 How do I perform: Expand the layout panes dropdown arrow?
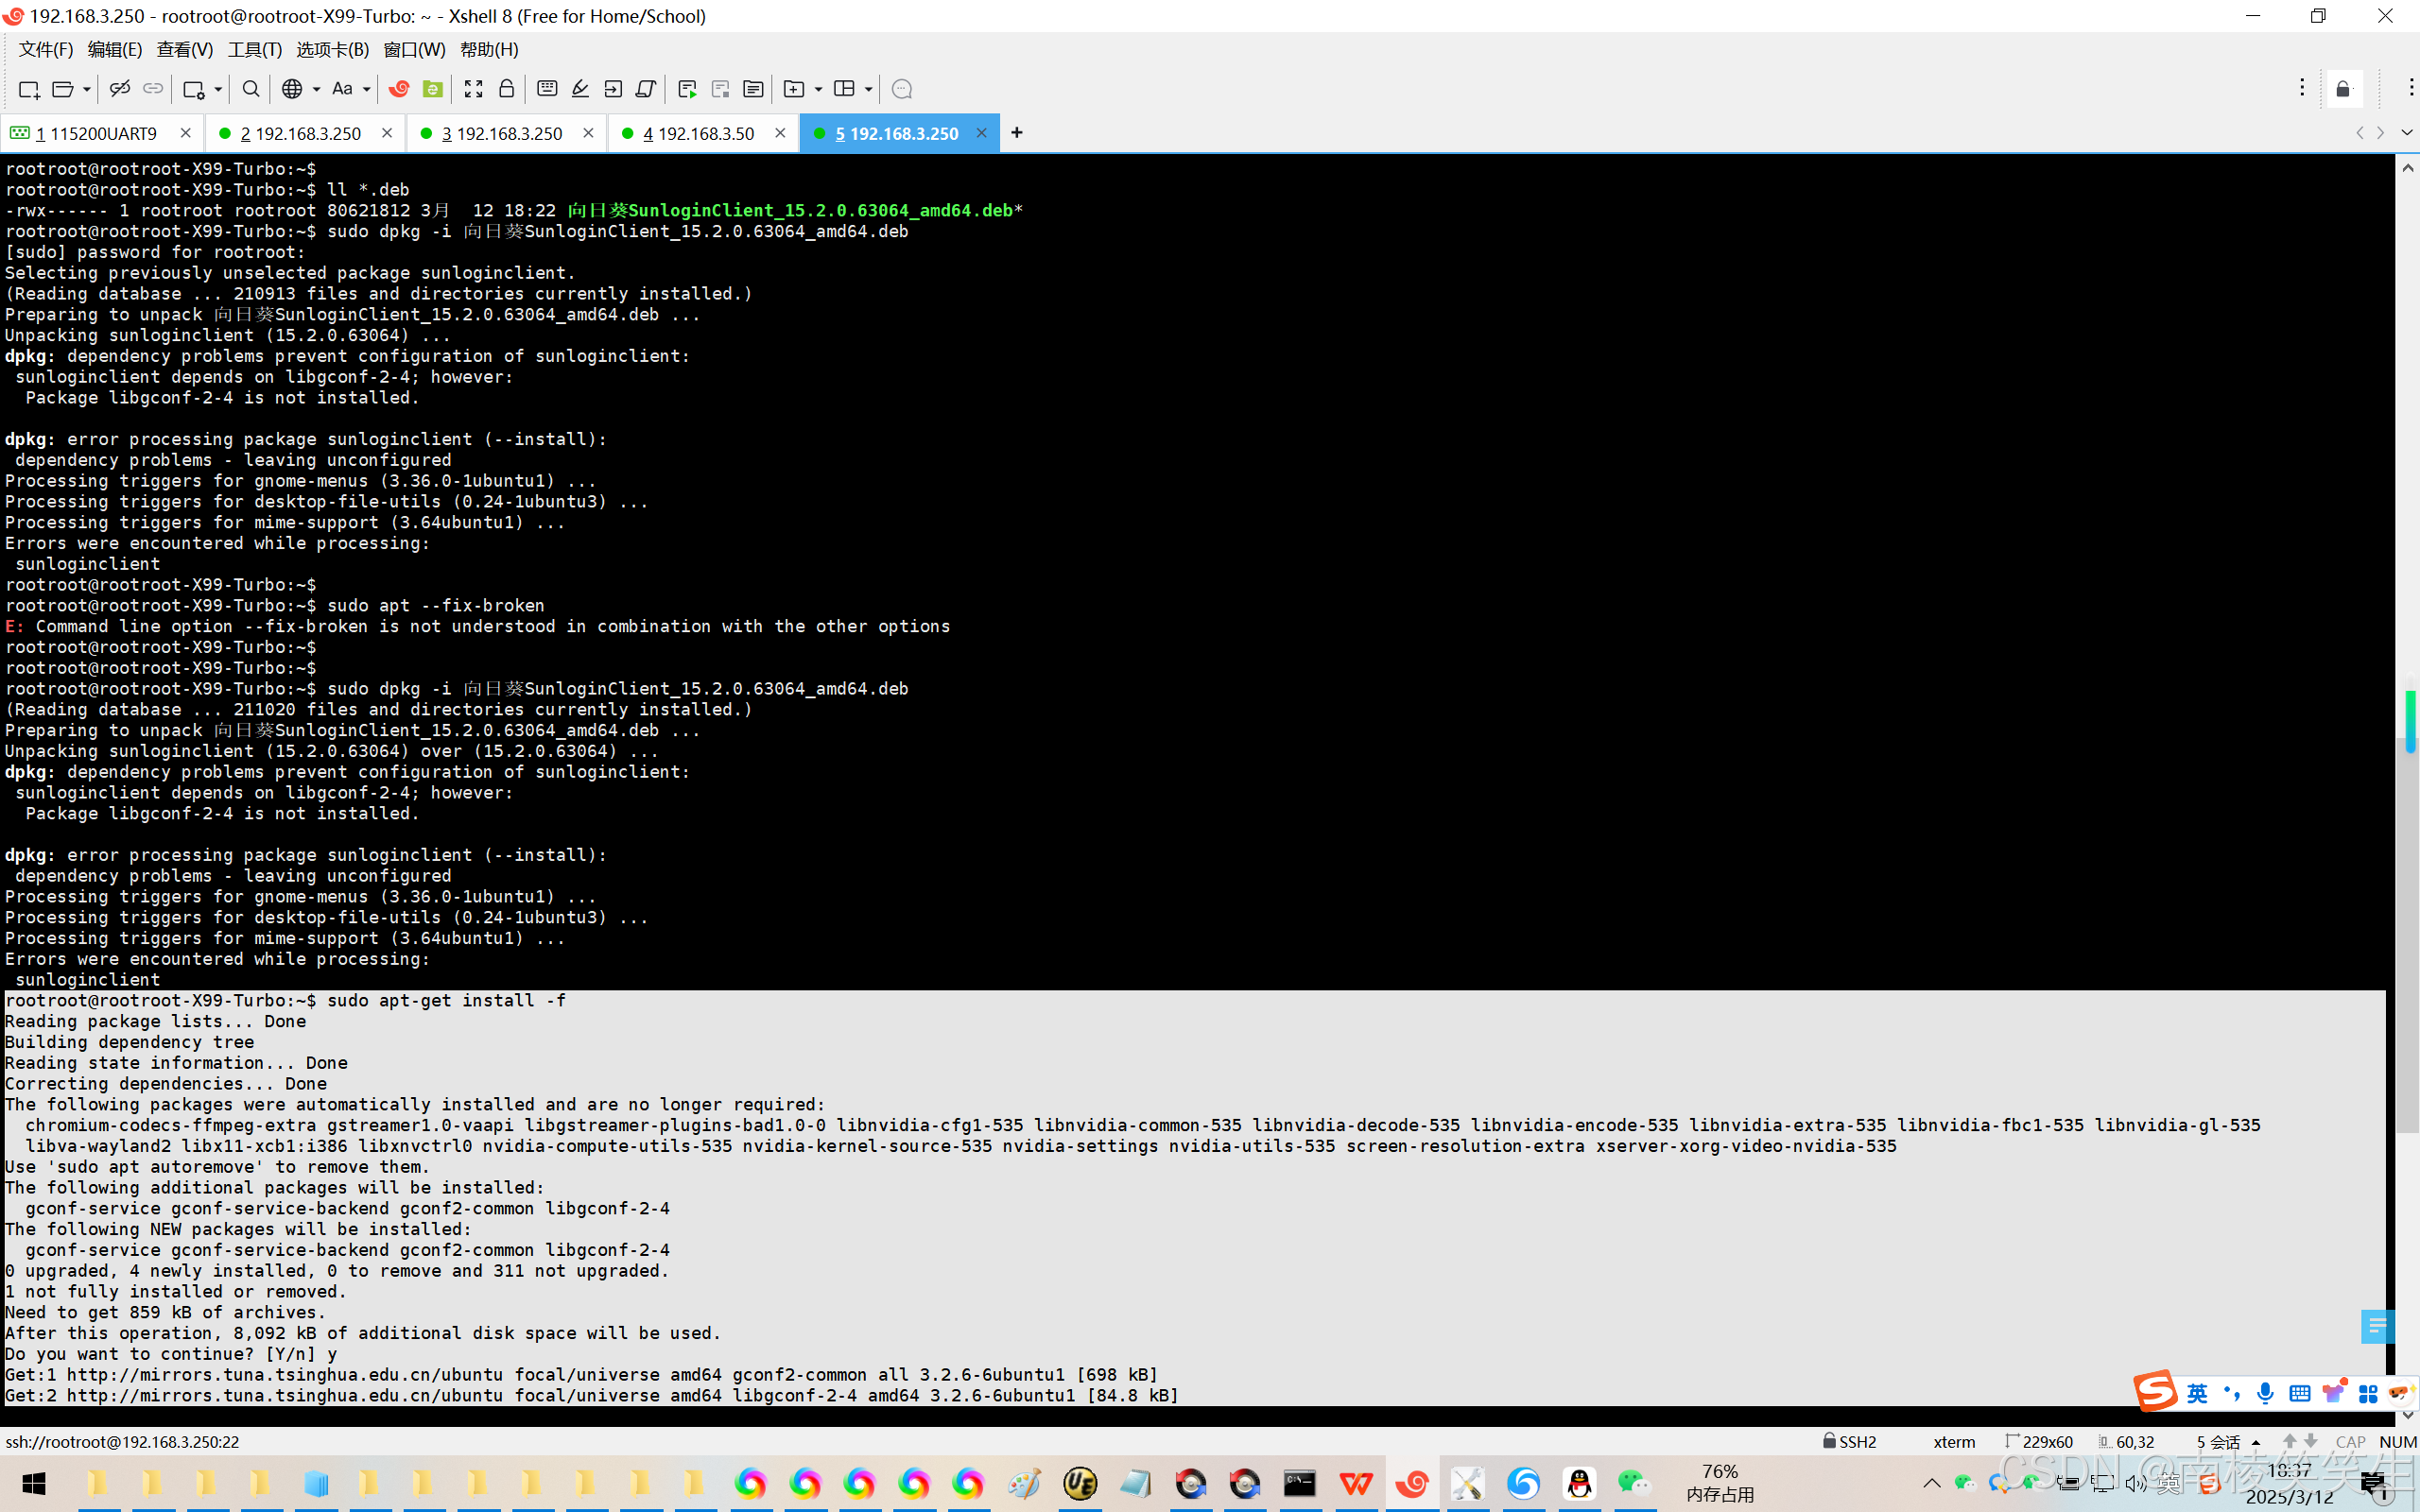(x=868, y=89)
